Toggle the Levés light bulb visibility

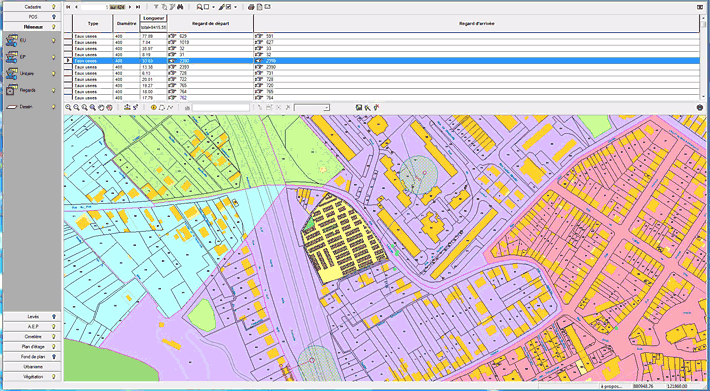point(54,317)
